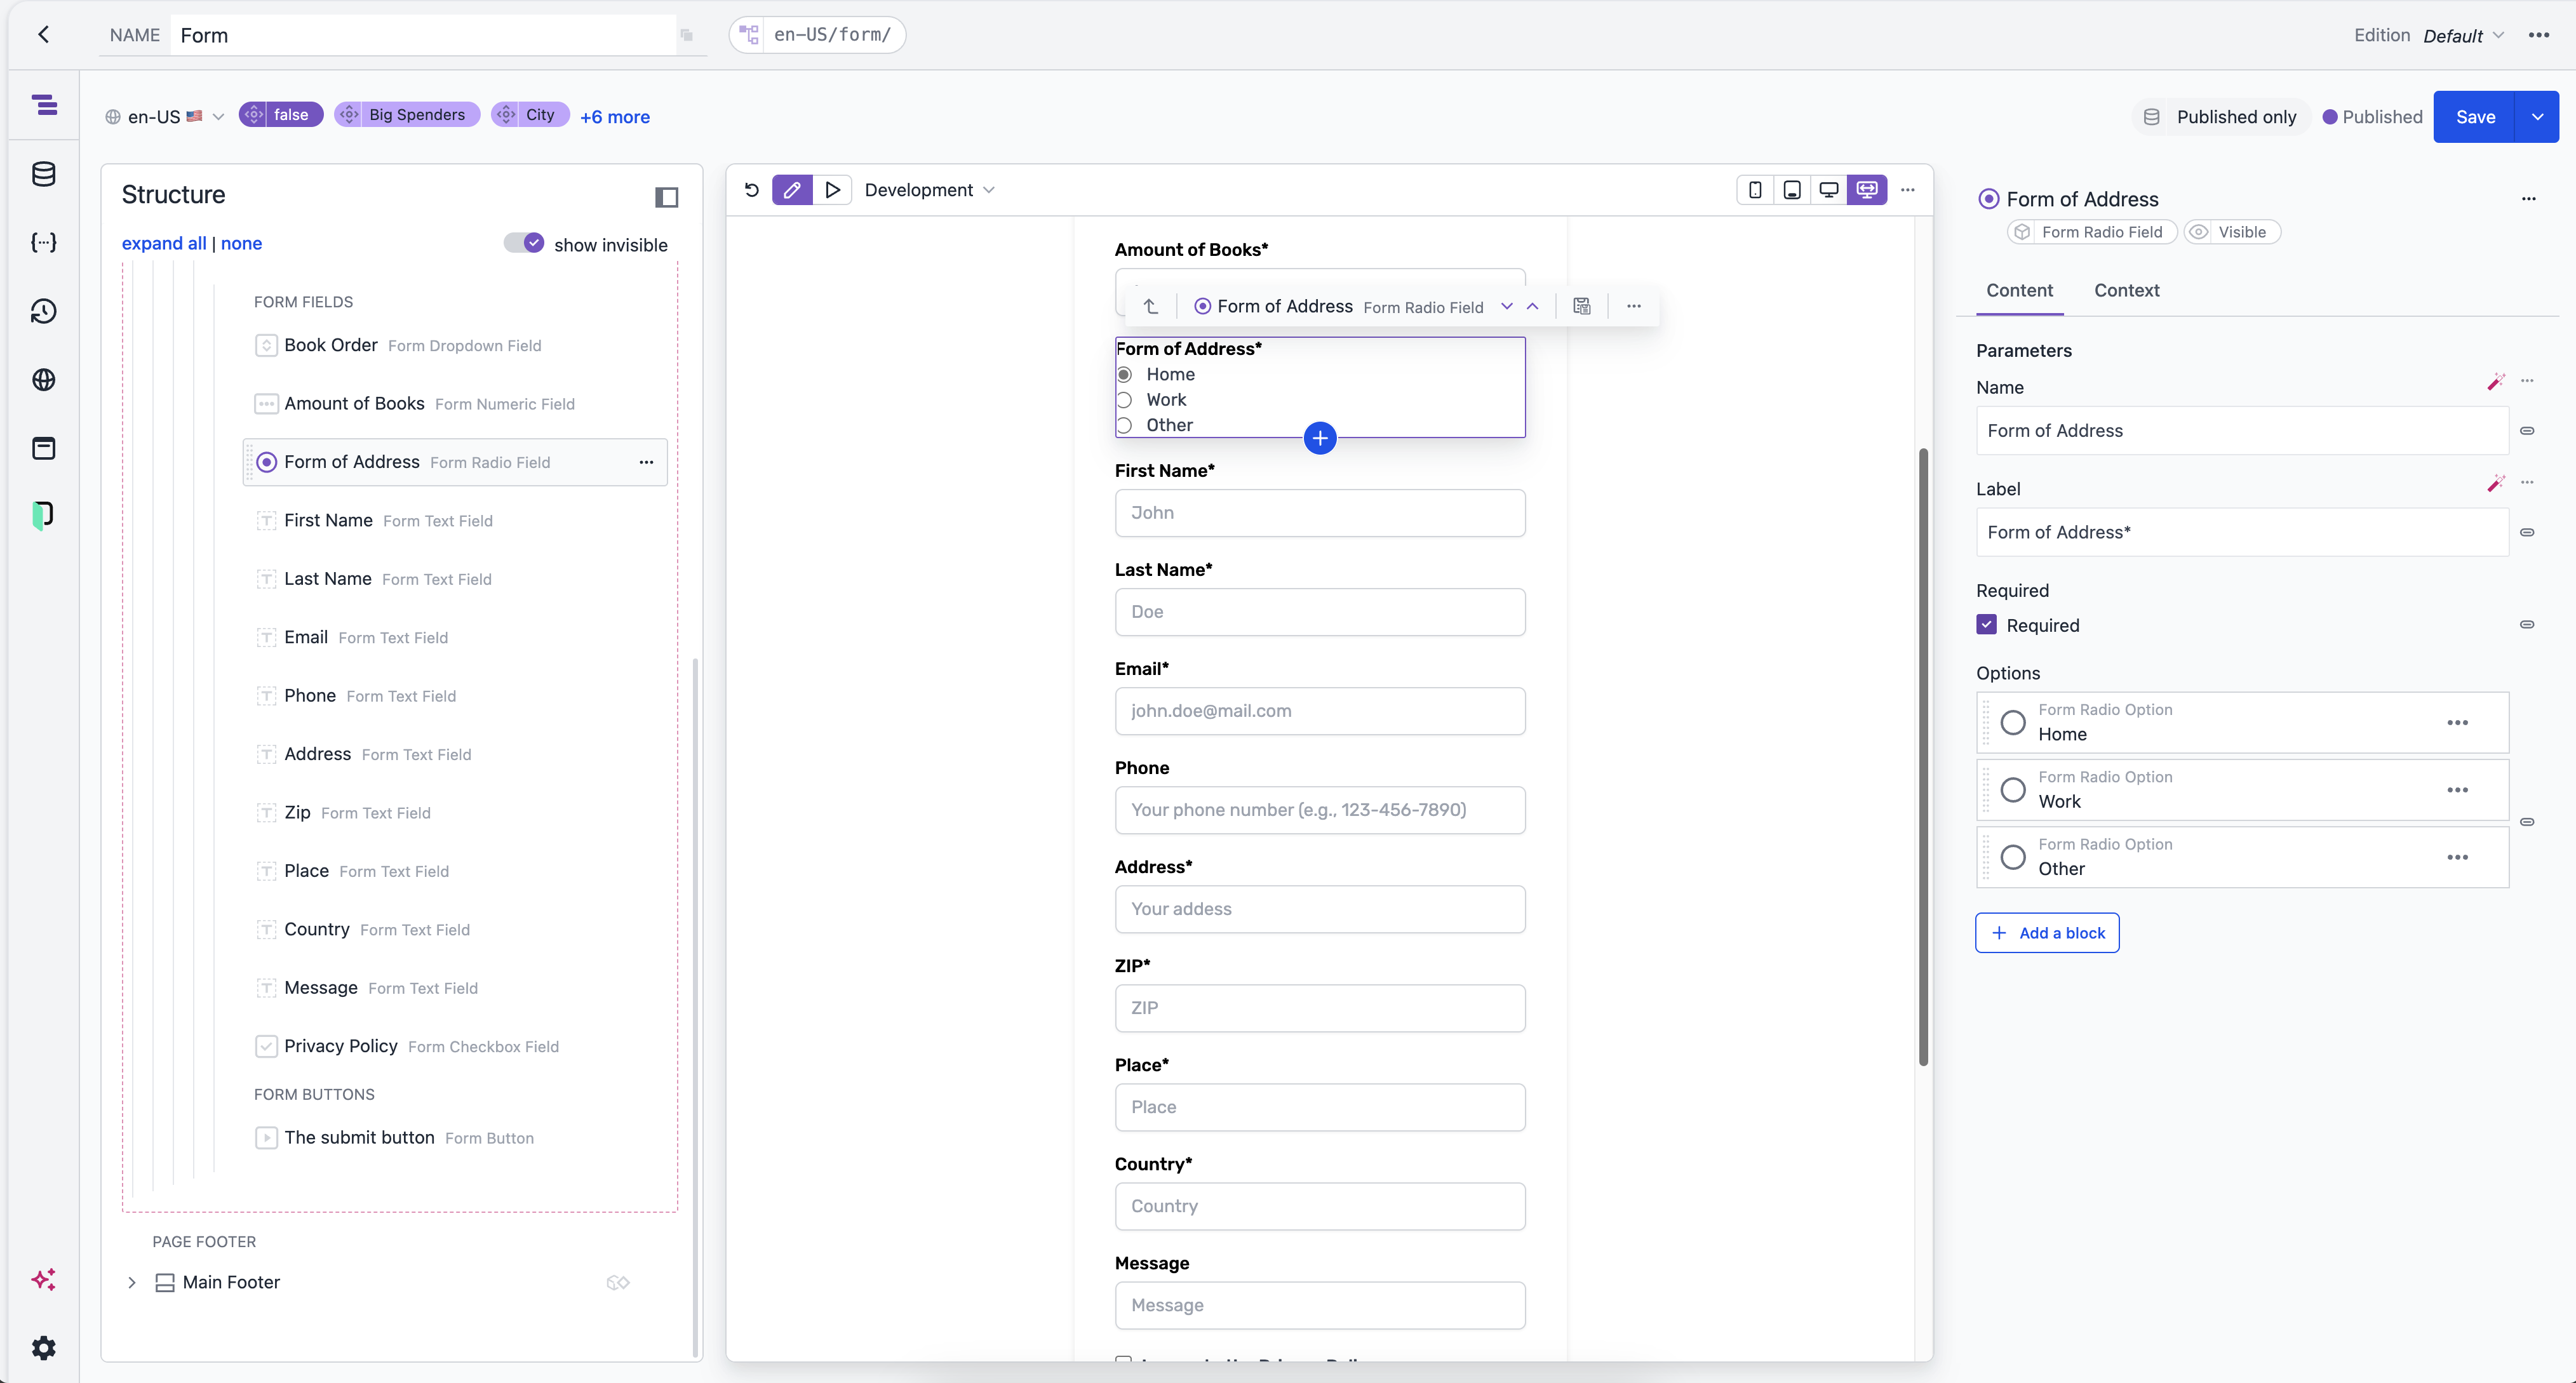Select the Work radio option in the form
The width and height of the screenshot is (2576, 1383).
(x=1125, y=399)
